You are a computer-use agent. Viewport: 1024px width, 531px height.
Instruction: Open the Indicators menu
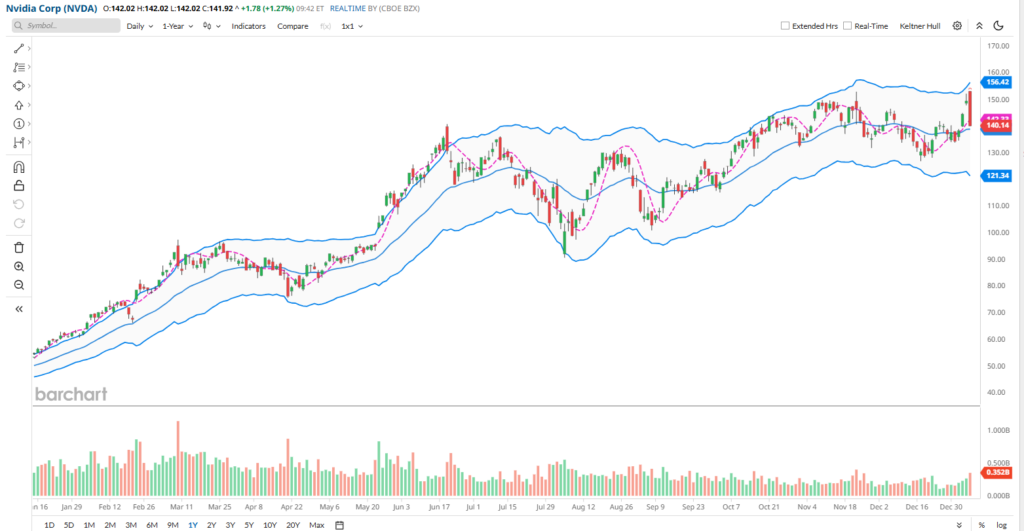[x=249, y=26]
